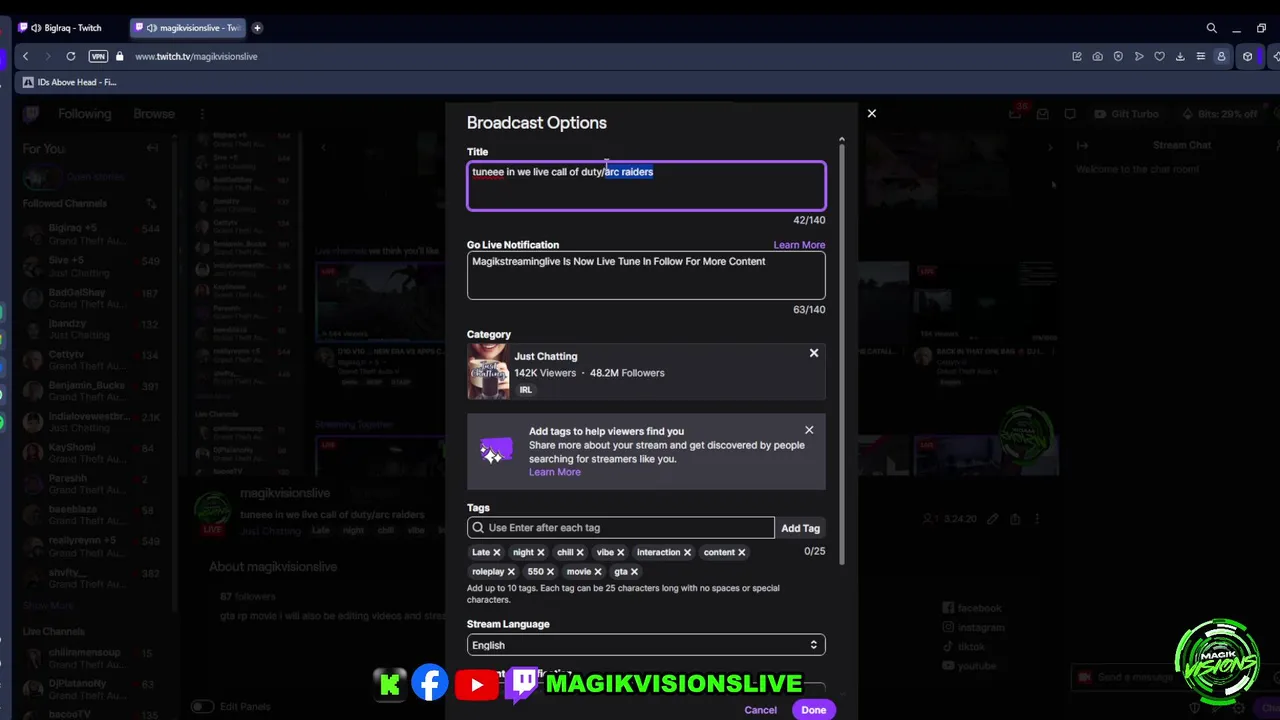
Task: Select the magikvisionslive Twitch tab
Action: click(x=189, y=28)
